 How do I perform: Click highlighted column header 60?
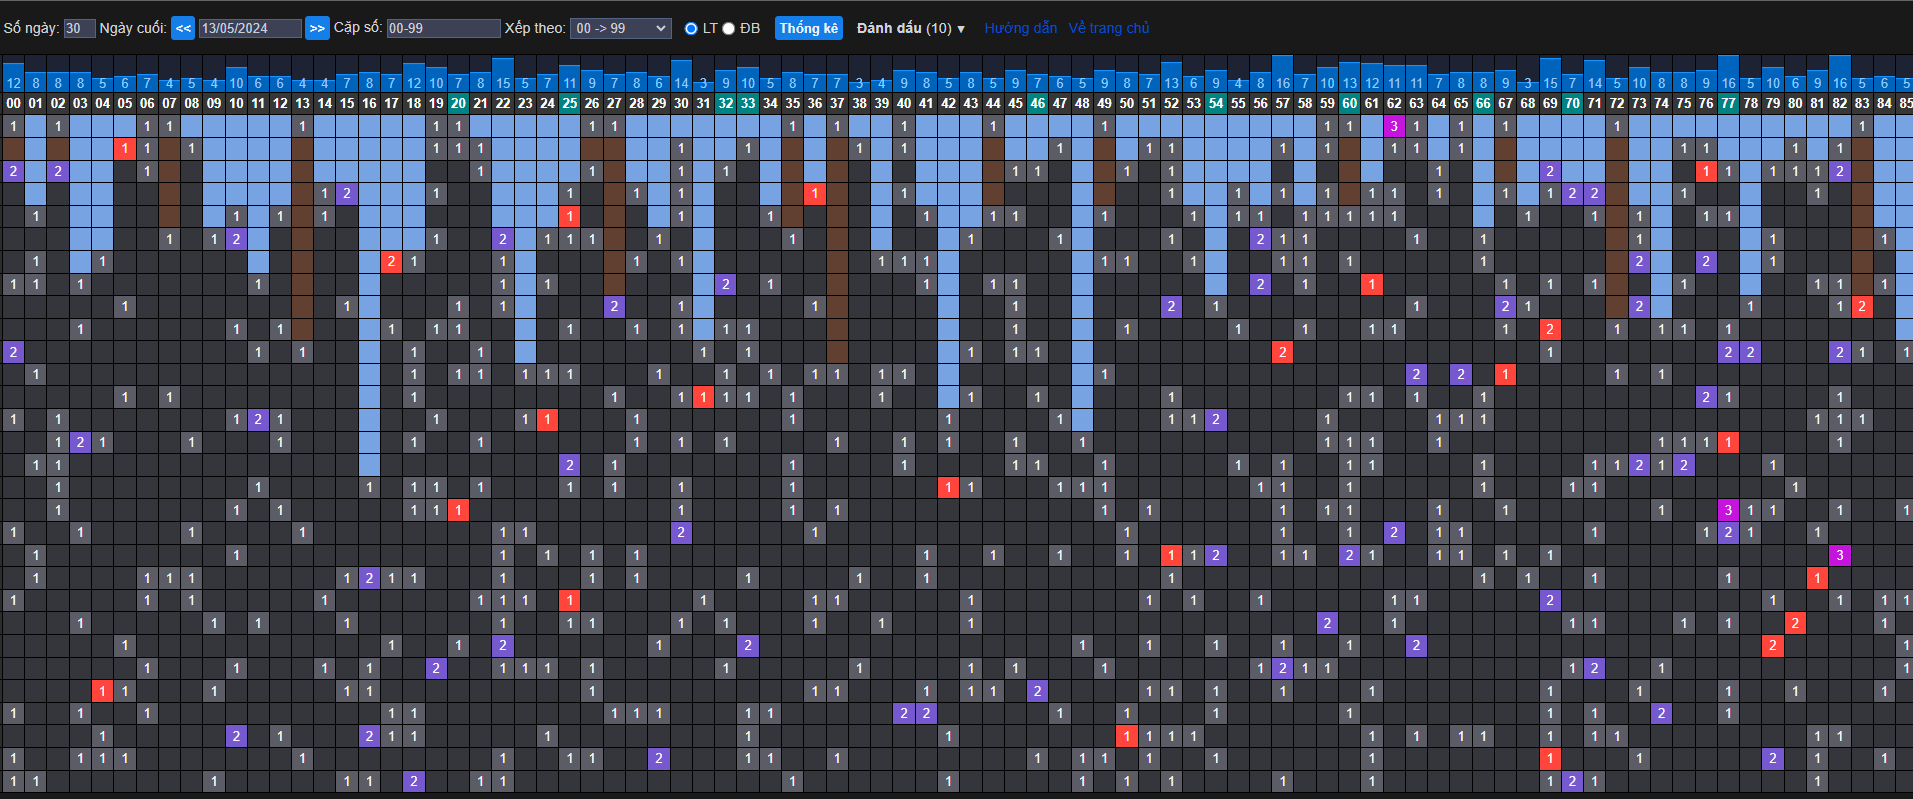click(1349, 103)
